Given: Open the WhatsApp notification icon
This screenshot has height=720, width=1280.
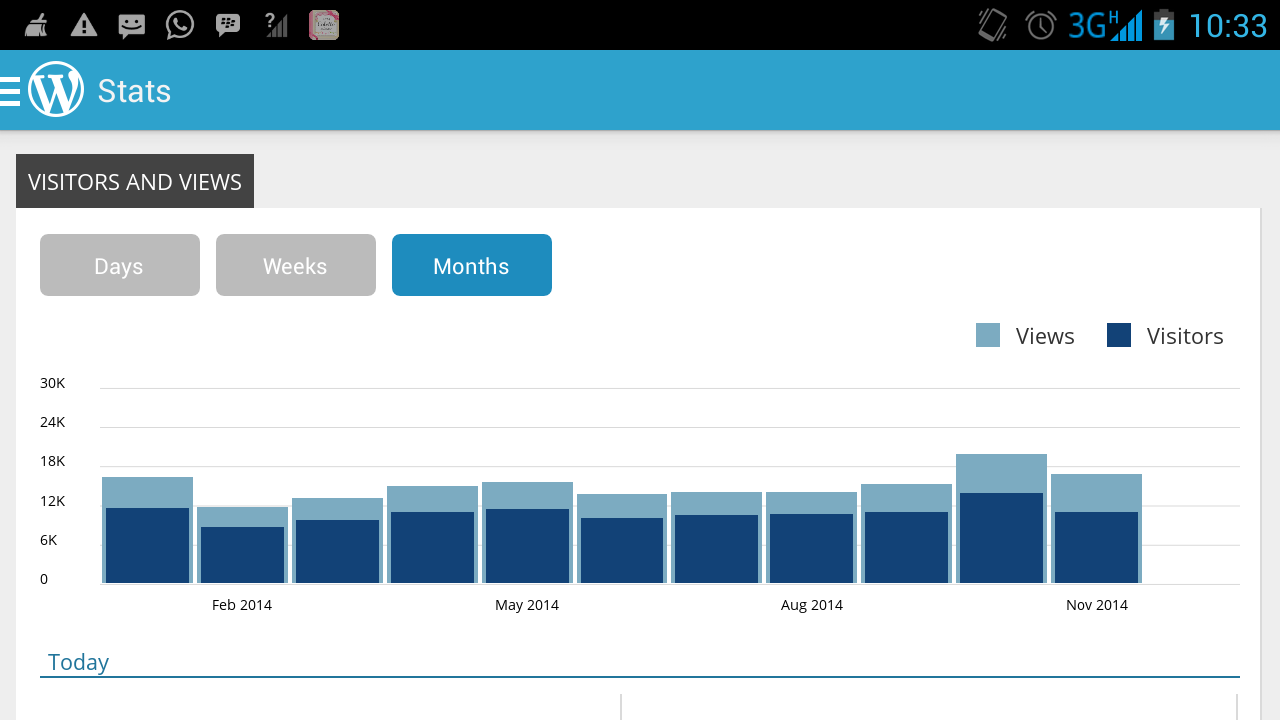Looking at the screenshot, I should [180, 25].
